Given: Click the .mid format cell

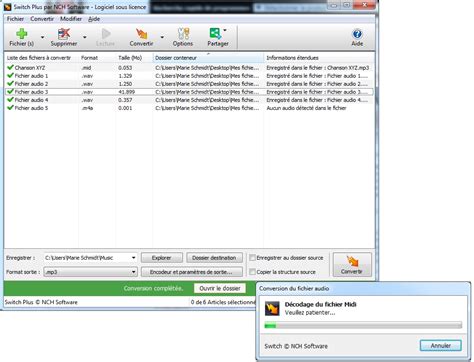Looking at the screenshot, I should [86, 67].
